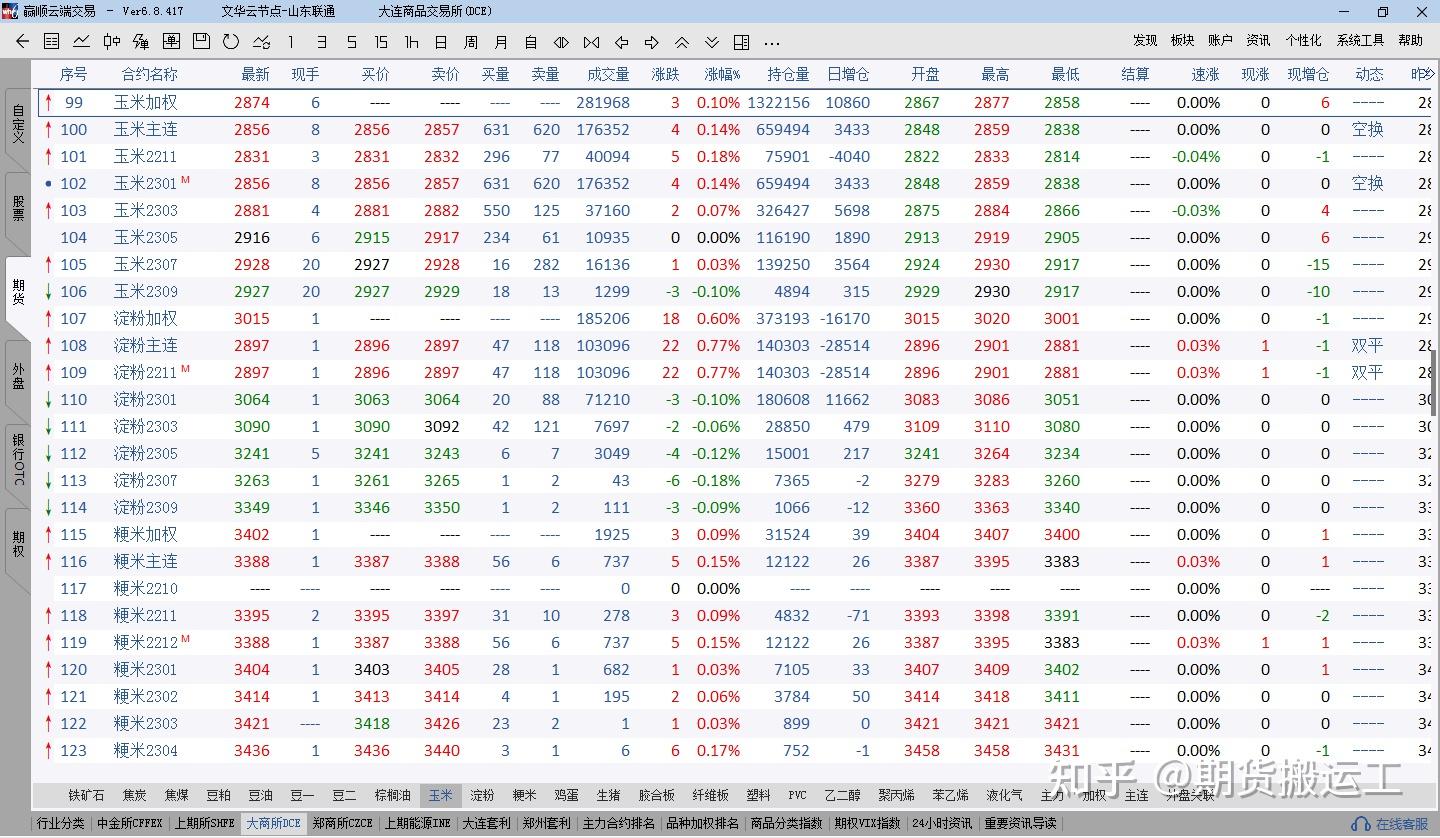Screen dimensions: 1440x838
Task: Select the 郑商所CZCE exchange tab
Action: [x=342, y=823]
